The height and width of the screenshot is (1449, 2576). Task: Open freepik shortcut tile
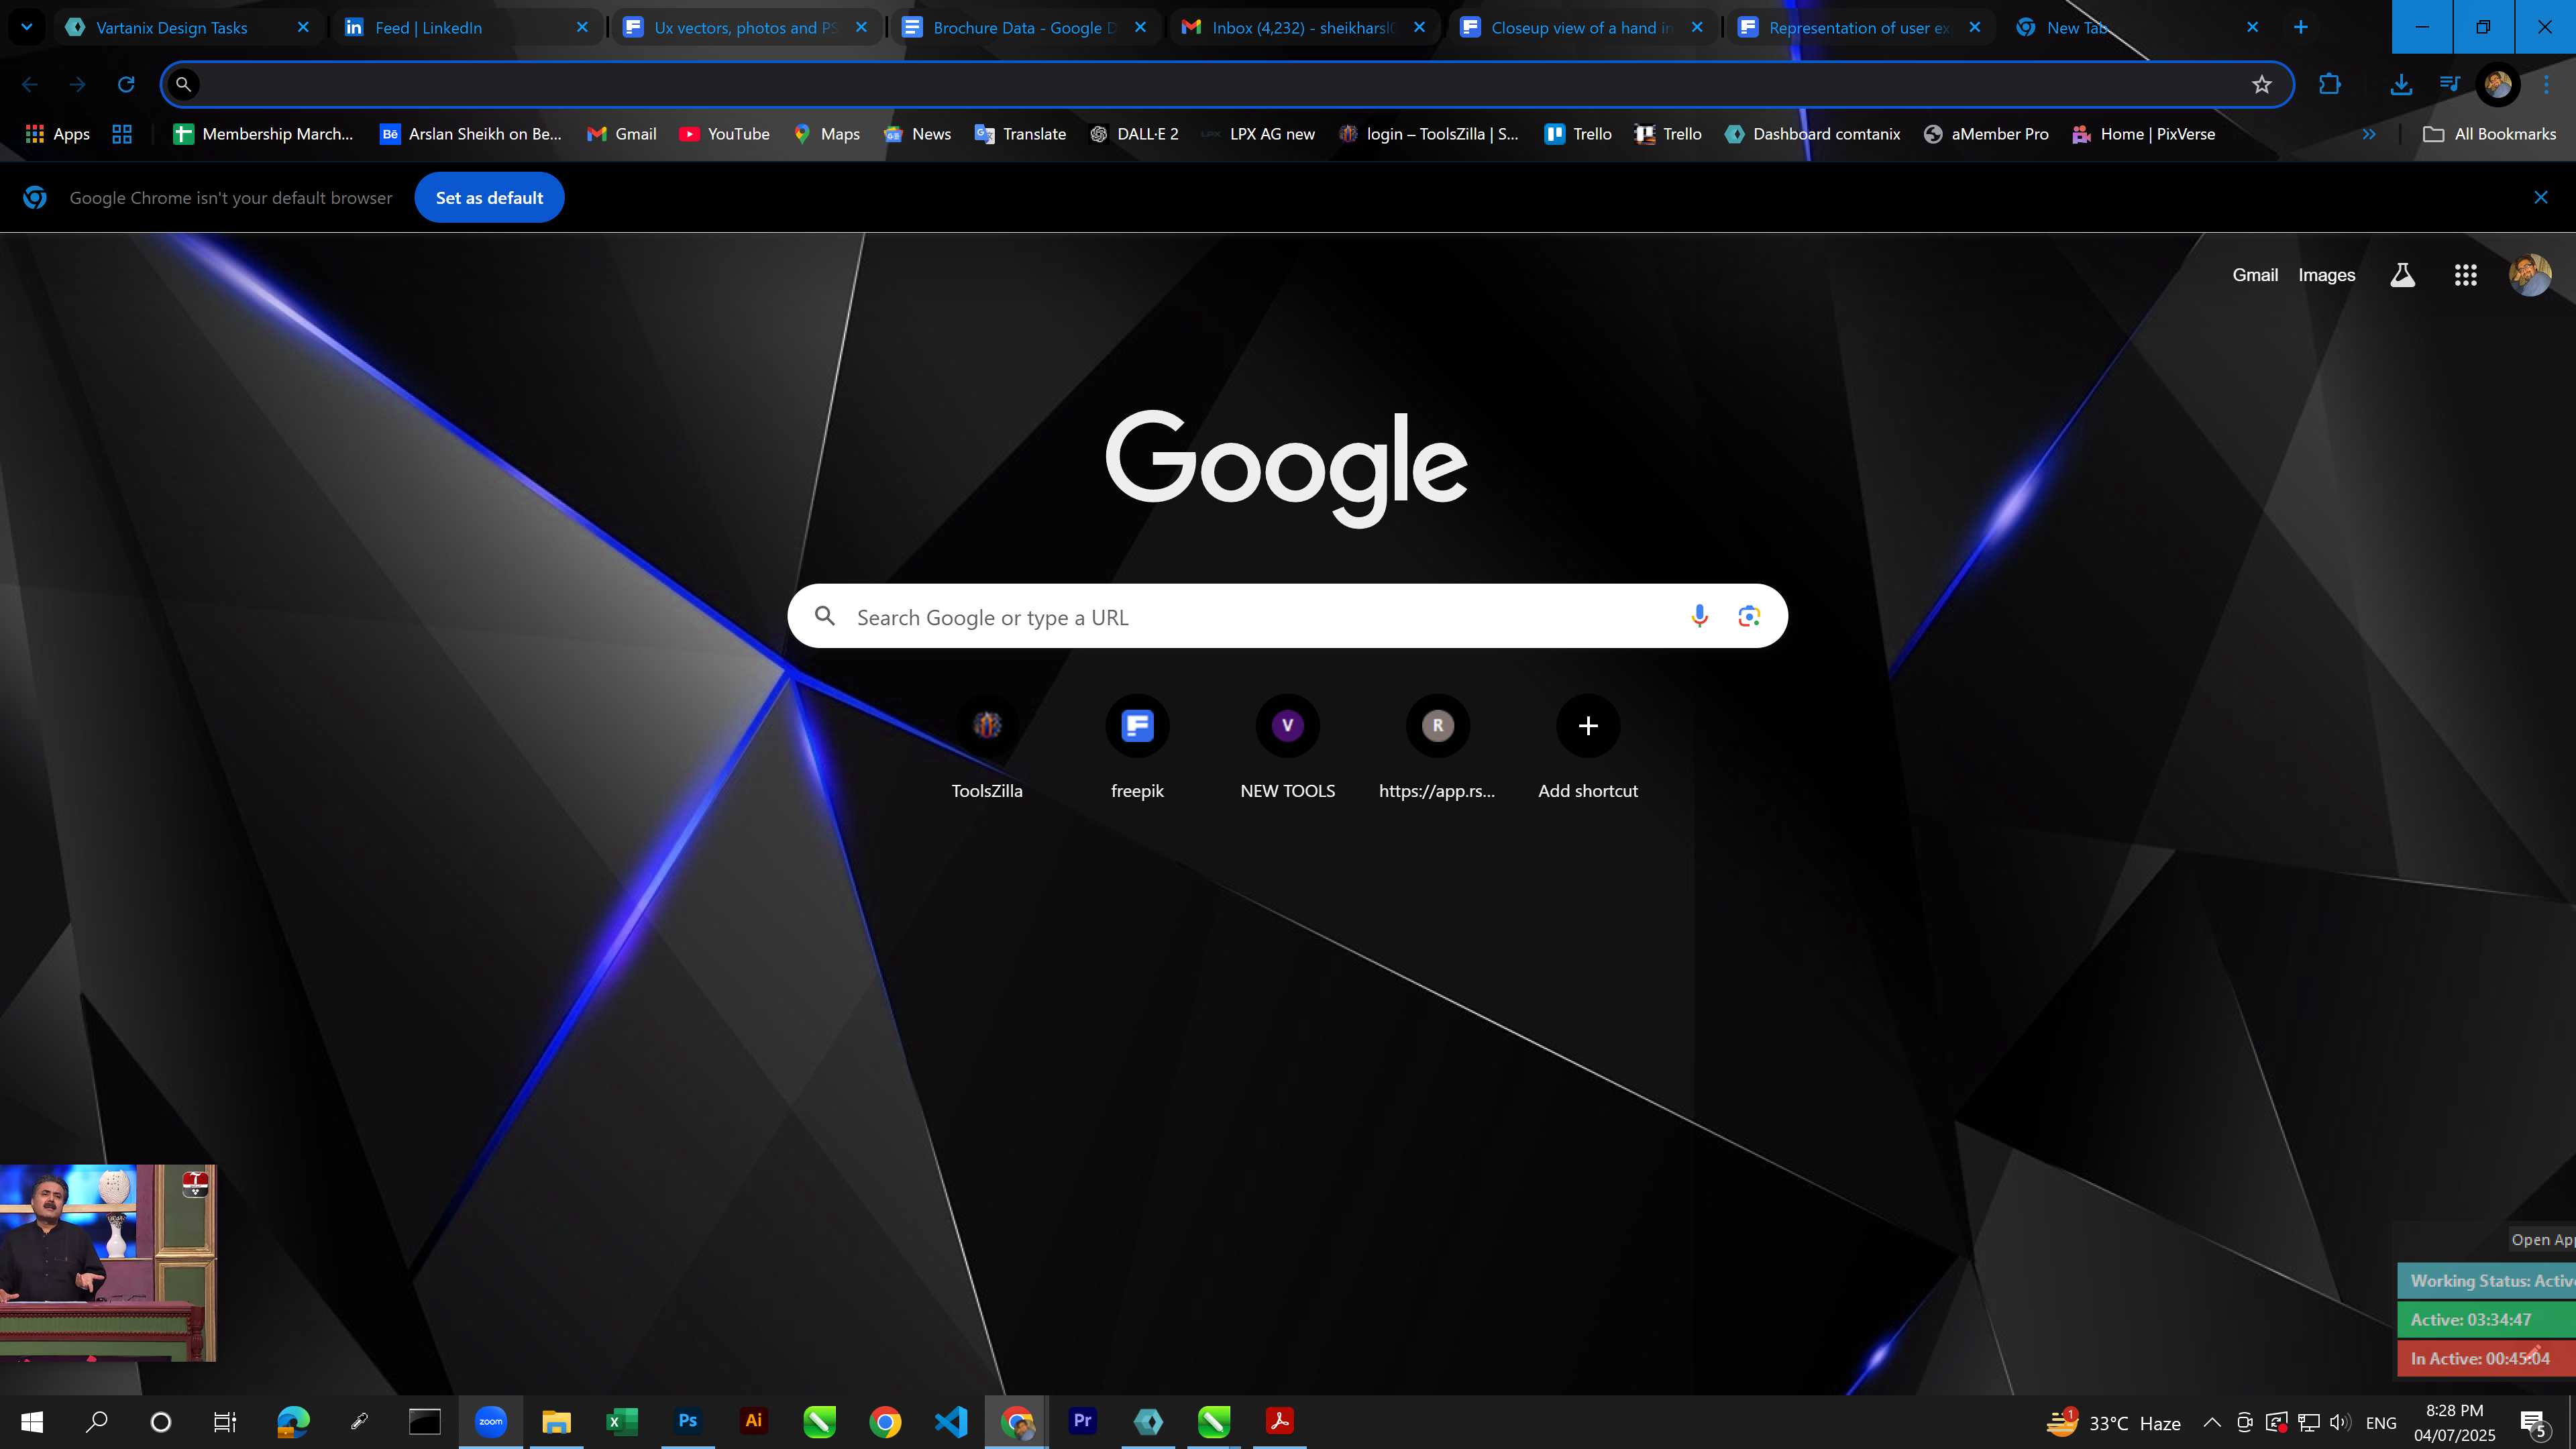[1137, 747]
